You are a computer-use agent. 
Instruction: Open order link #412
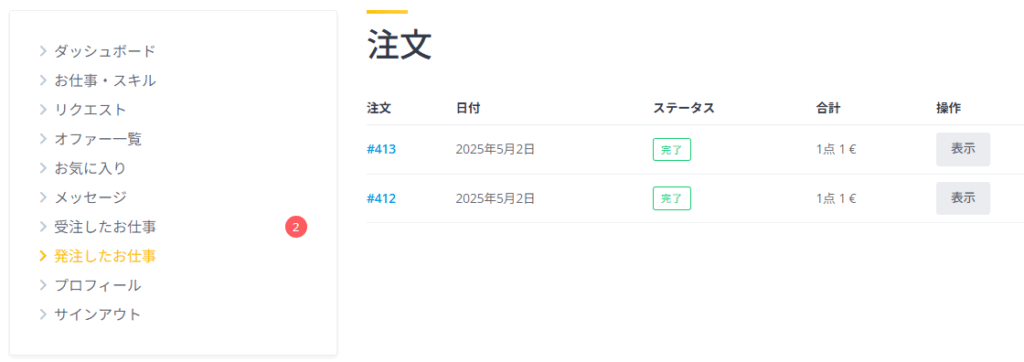click(x=381, y=198)
